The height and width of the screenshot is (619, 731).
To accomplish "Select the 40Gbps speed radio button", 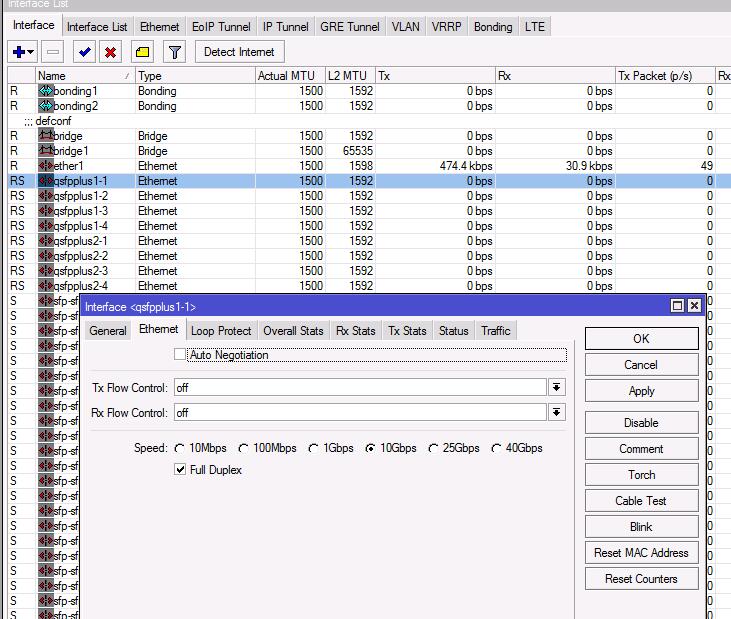I will pyautogui.click(x=497, y=449).
